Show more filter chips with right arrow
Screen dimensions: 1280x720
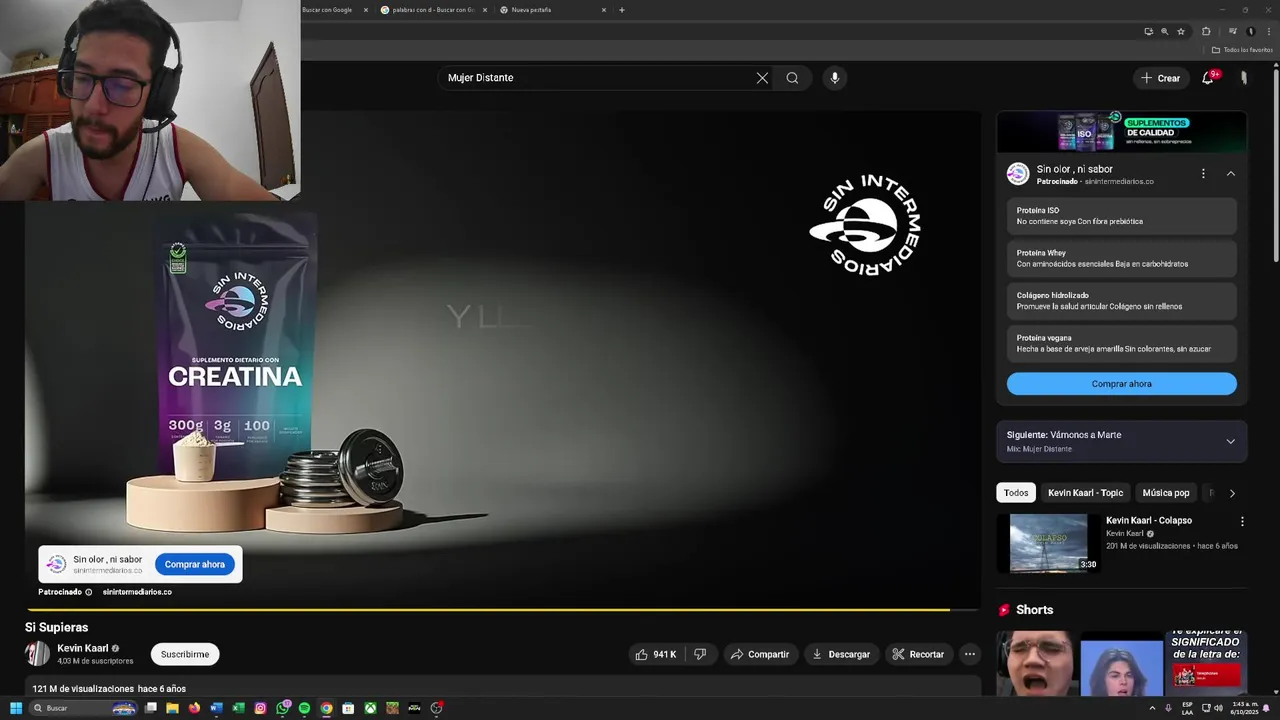1232,493
